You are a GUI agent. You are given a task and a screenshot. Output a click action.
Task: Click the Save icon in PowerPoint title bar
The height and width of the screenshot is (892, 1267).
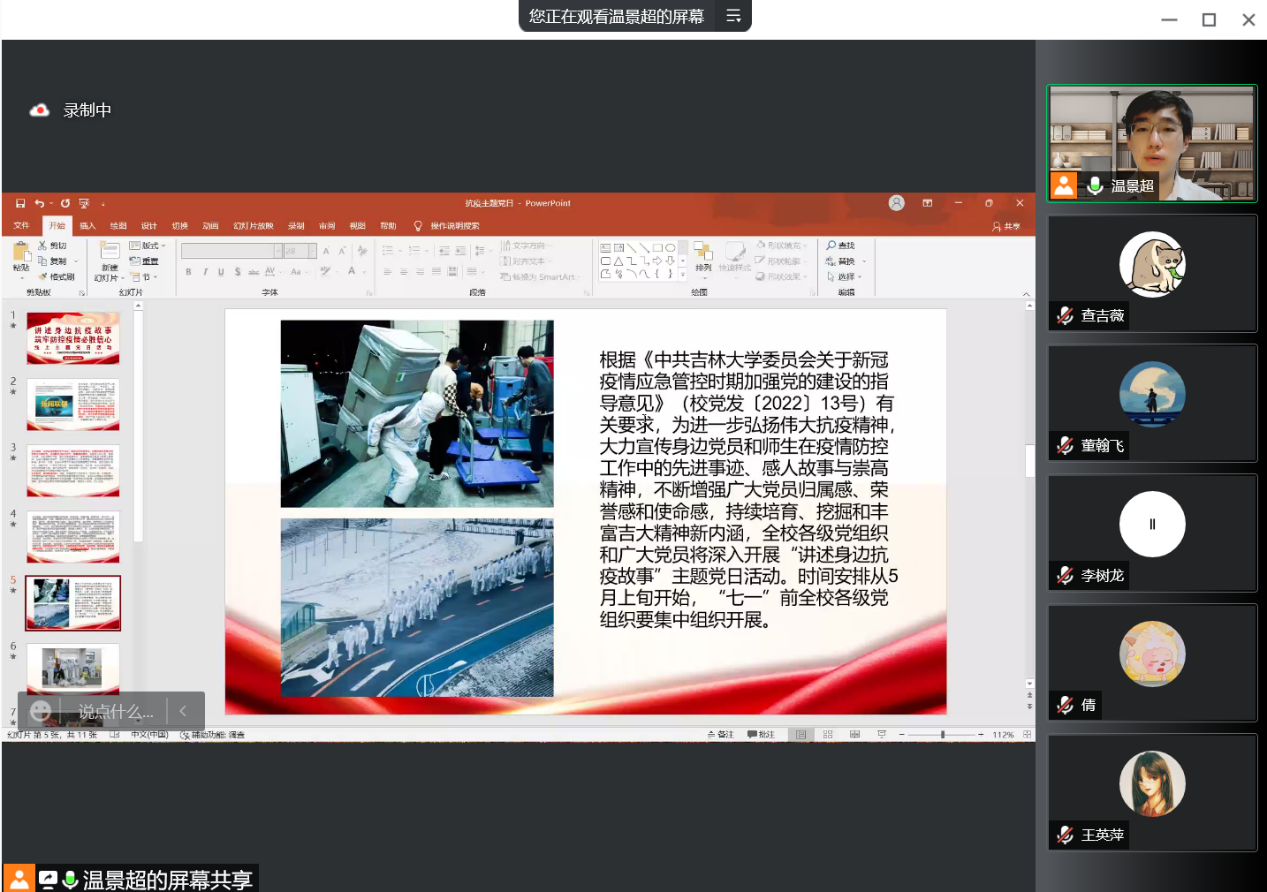pyautogui.click(x=20, y=203)
